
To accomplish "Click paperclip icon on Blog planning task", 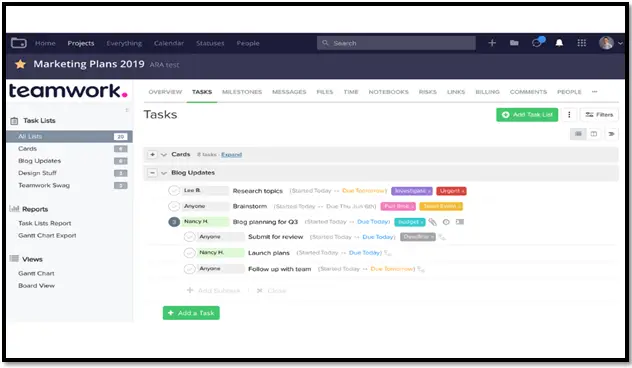I will coord(432,222).
